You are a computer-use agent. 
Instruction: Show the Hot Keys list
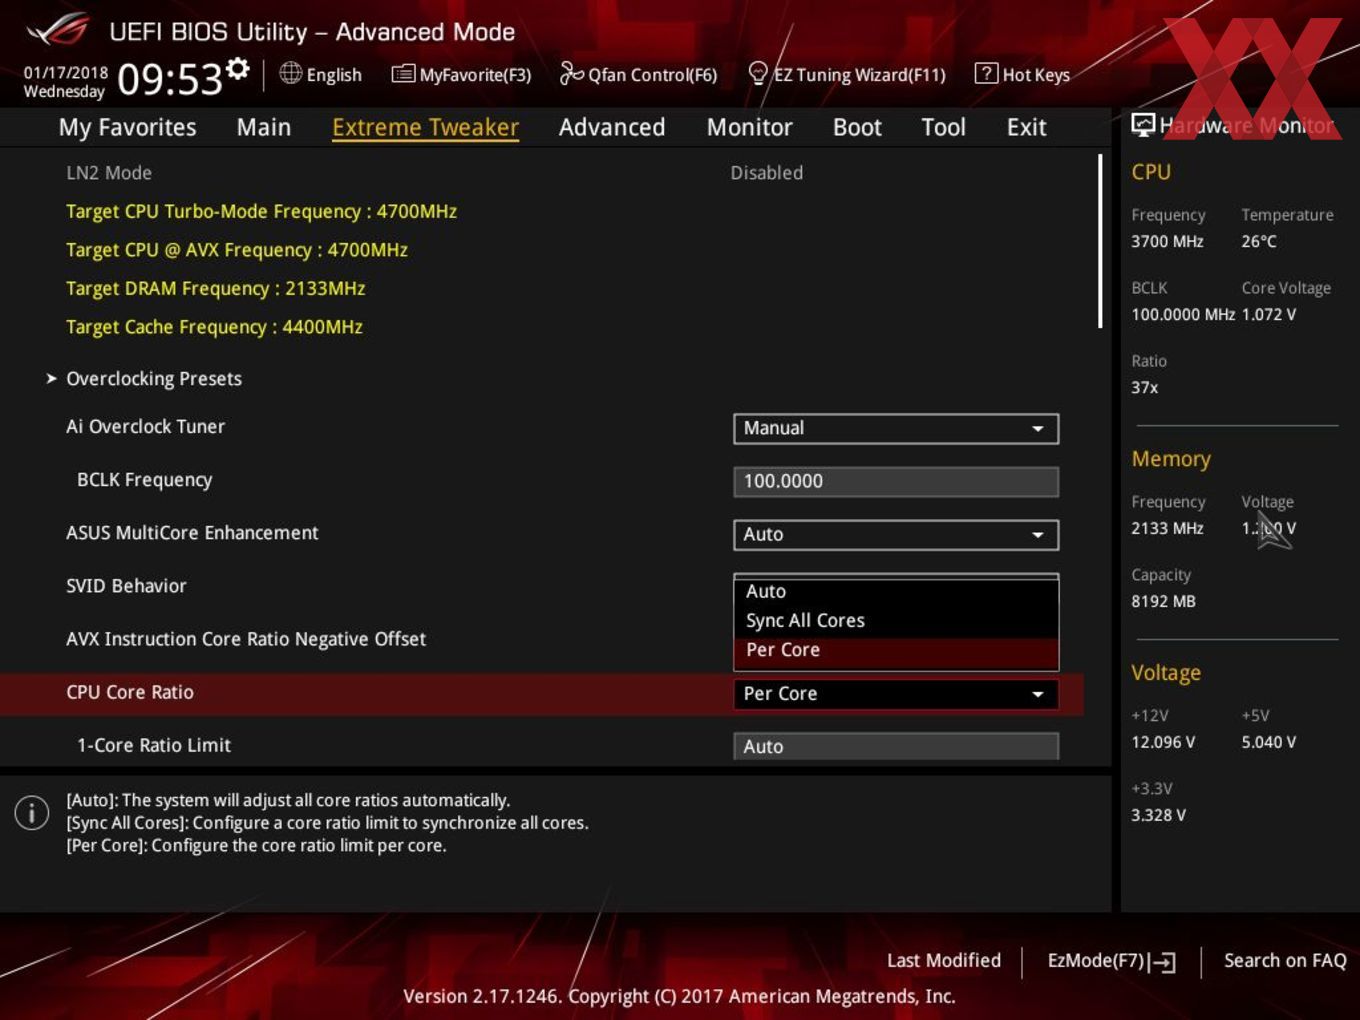pos(1022,74)
